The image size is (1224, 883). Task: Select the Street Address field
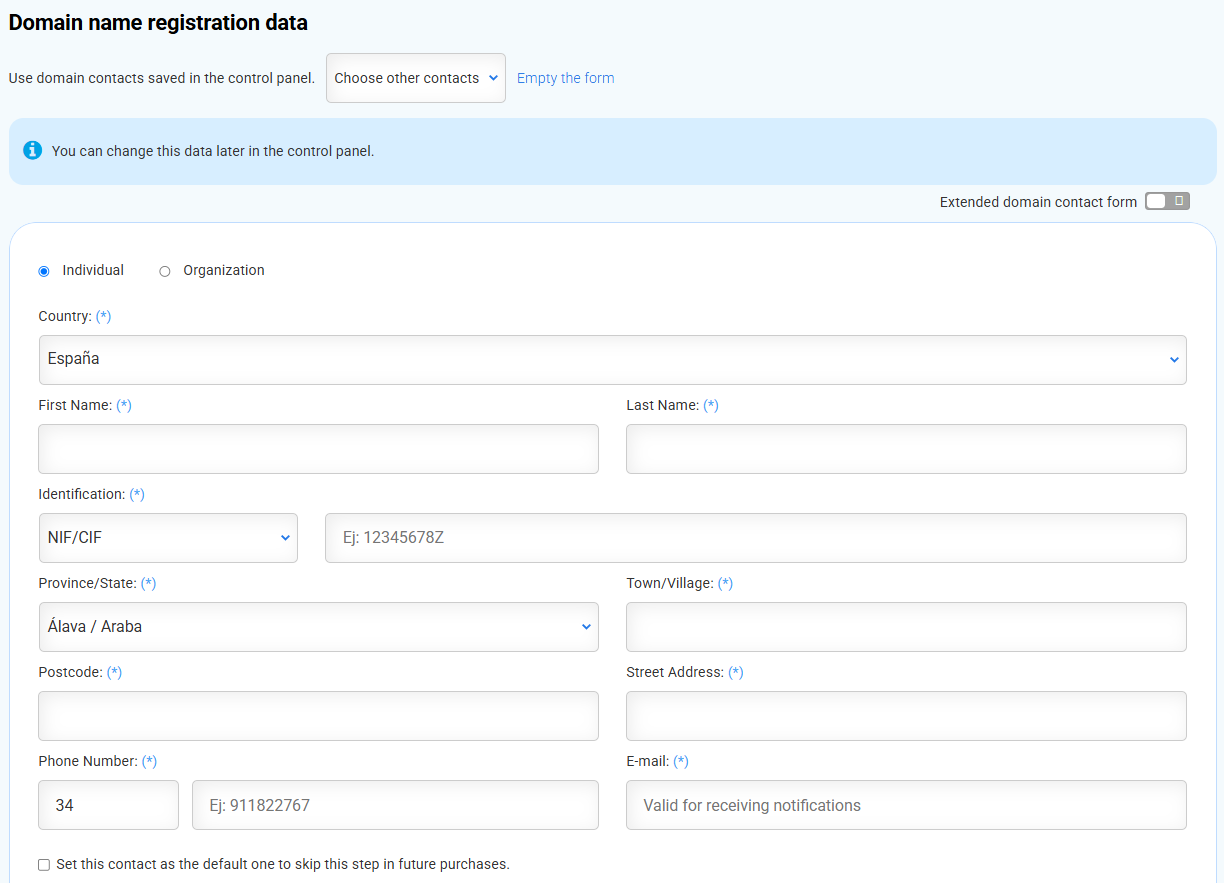[x=906, y=716]
